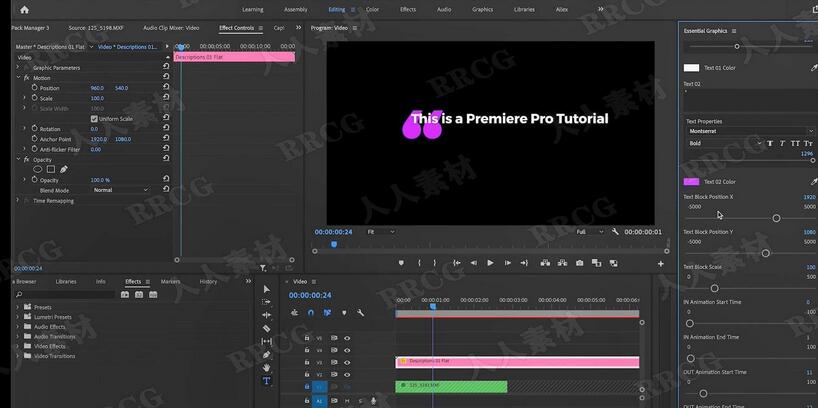Open Program monitor settings wrench
The height and width of the screenshot is (408, 818).
pos(615,232)
